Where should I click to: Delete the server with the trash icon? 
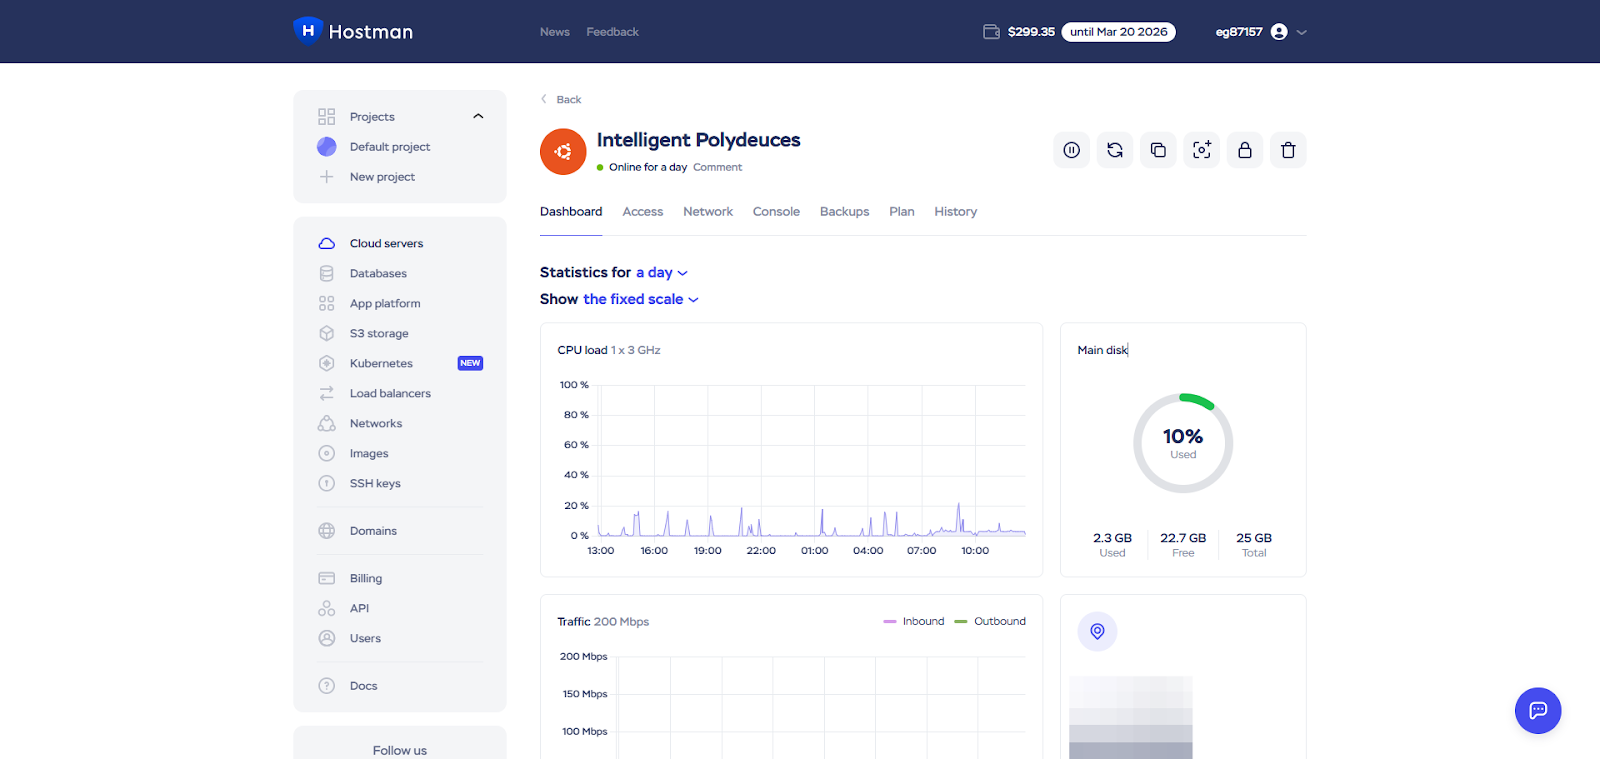click(1288, 150)
